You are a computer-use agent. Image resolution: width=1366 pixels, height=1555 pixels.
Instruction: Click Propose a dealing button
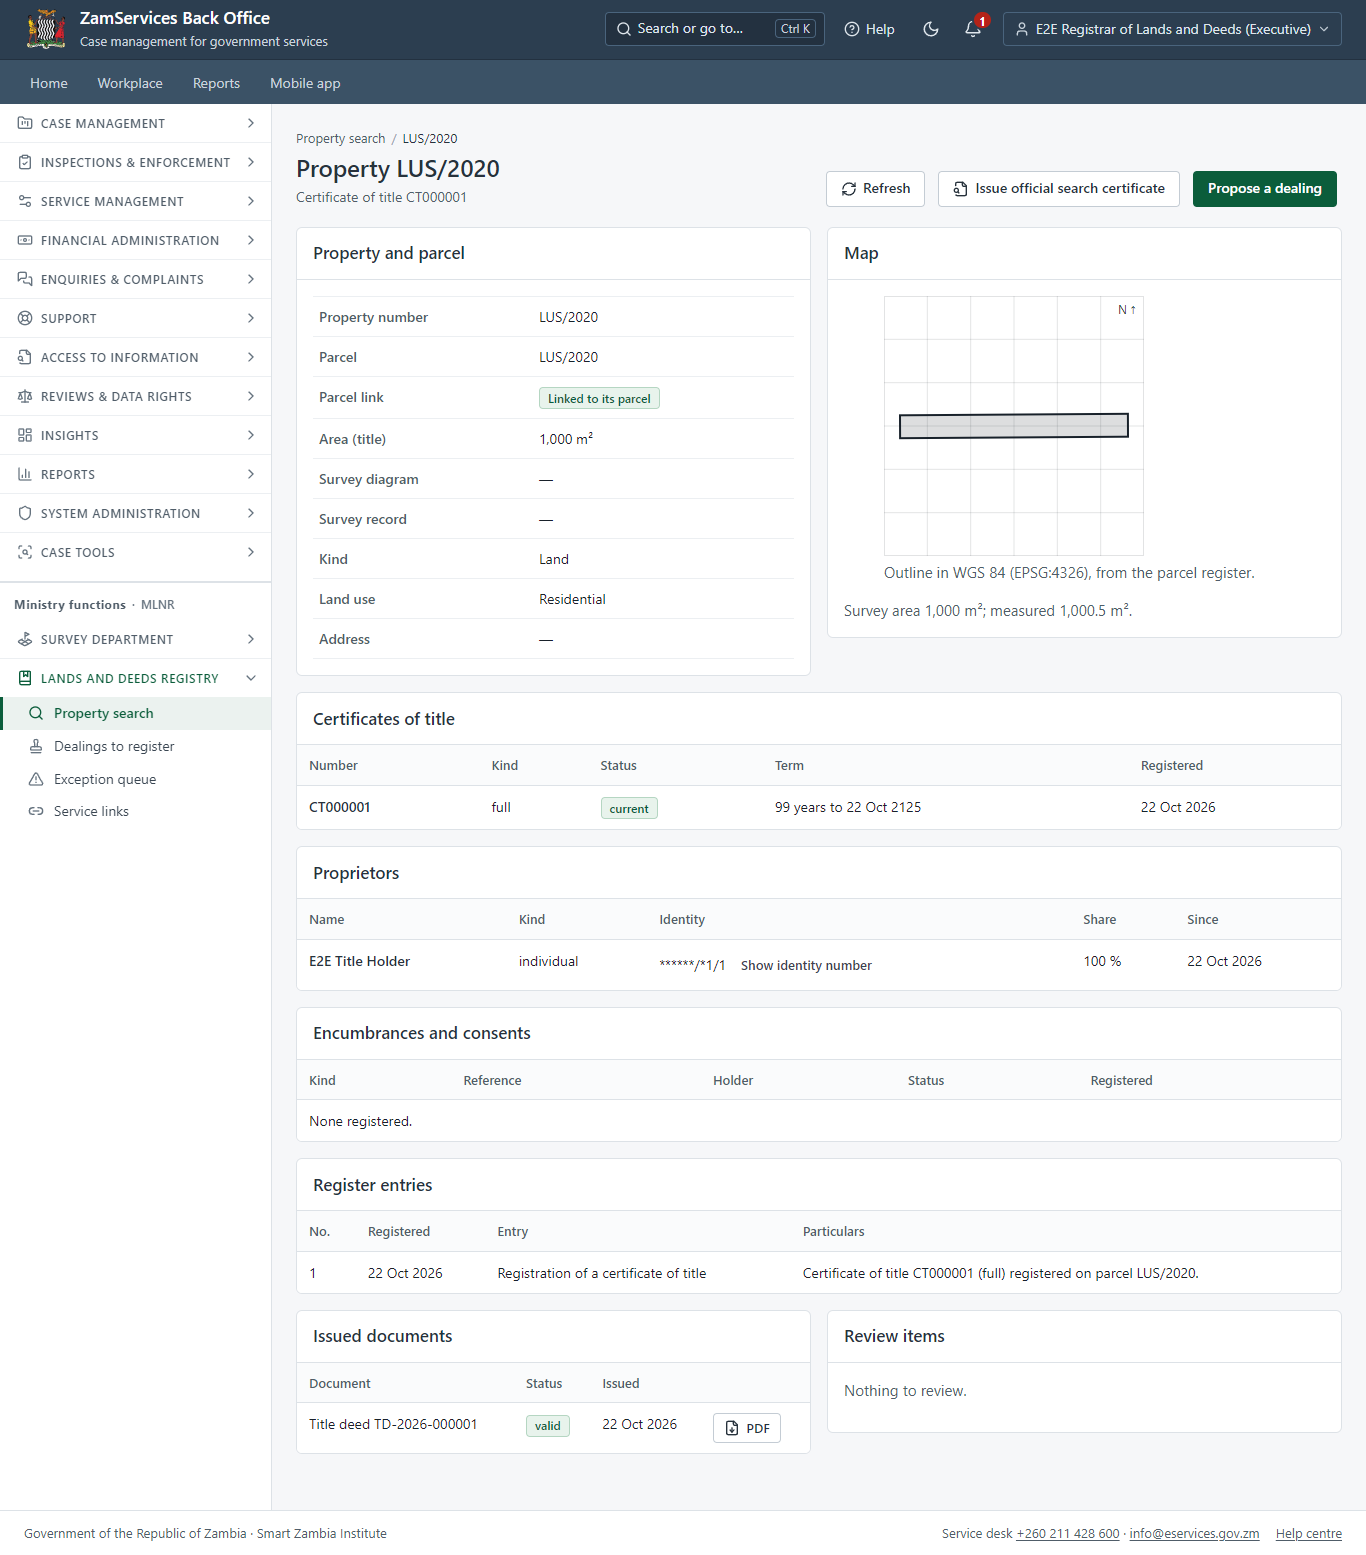tap(1265, 189)
